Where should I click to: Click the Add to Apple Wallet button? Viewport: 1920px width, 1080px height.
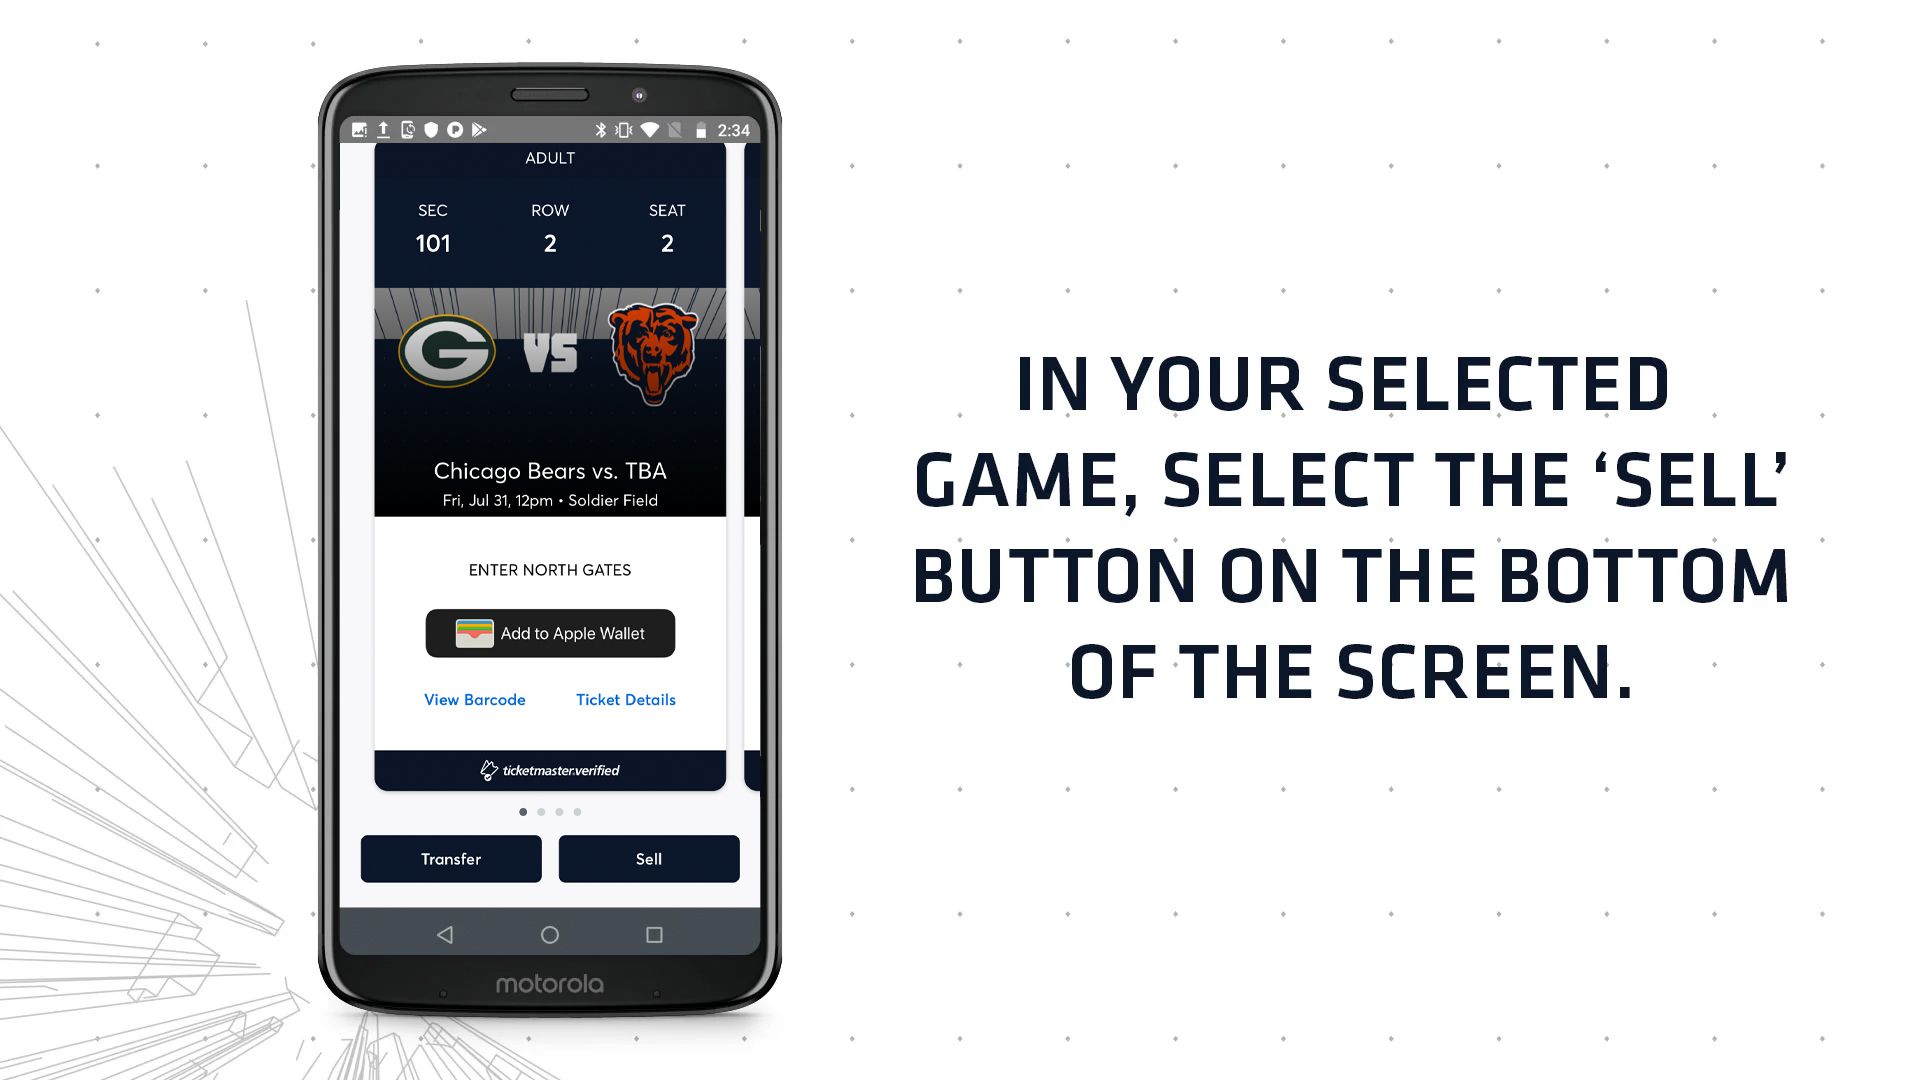click(x=550, y=633)
